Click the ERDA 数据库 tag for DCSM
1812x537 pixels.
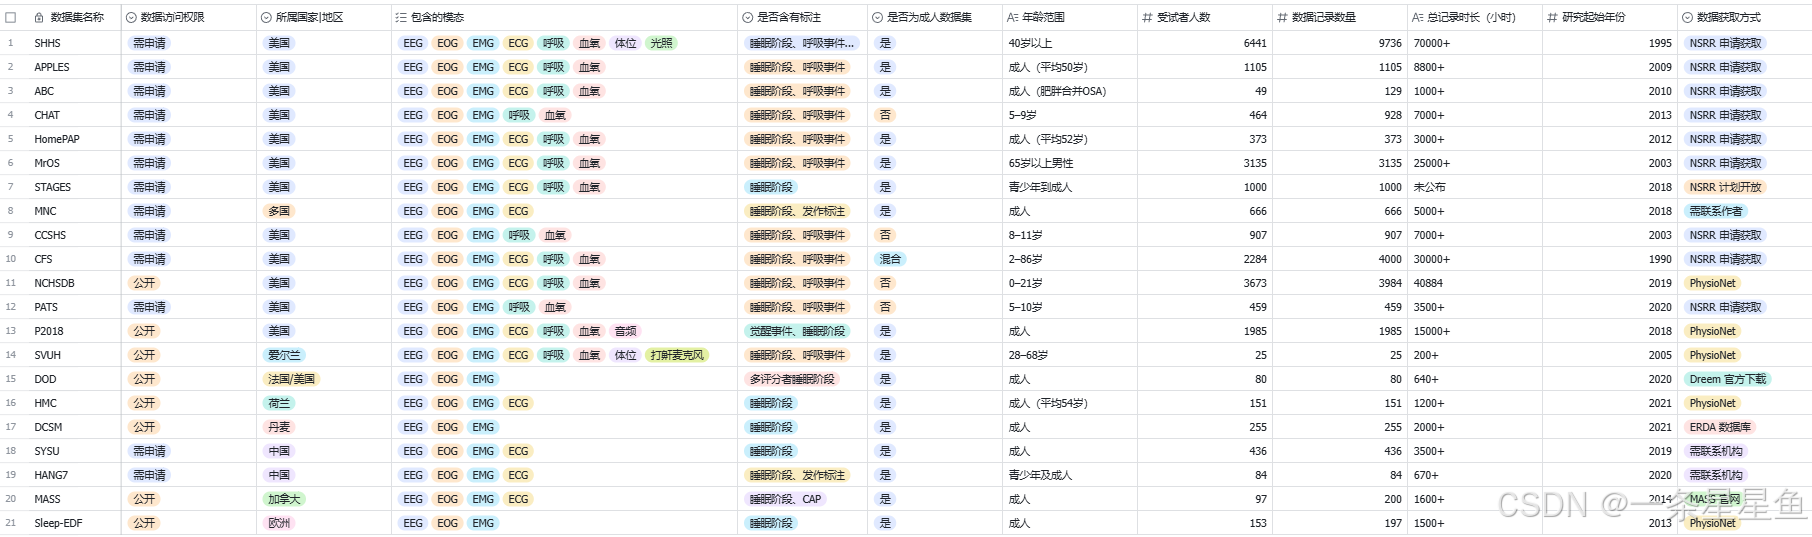[x=1719, y=427]
